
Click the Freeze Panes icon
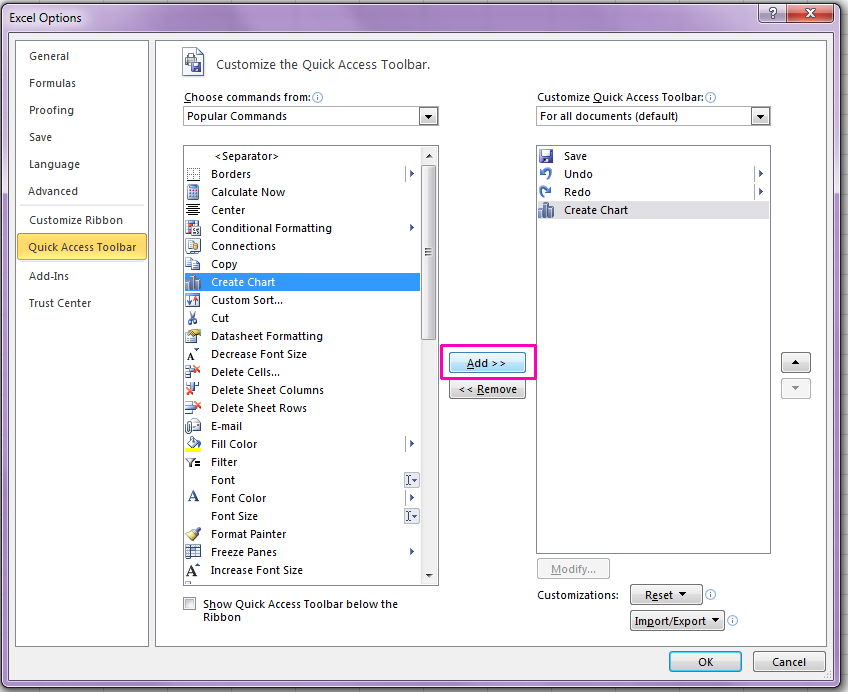click(193, 552)
